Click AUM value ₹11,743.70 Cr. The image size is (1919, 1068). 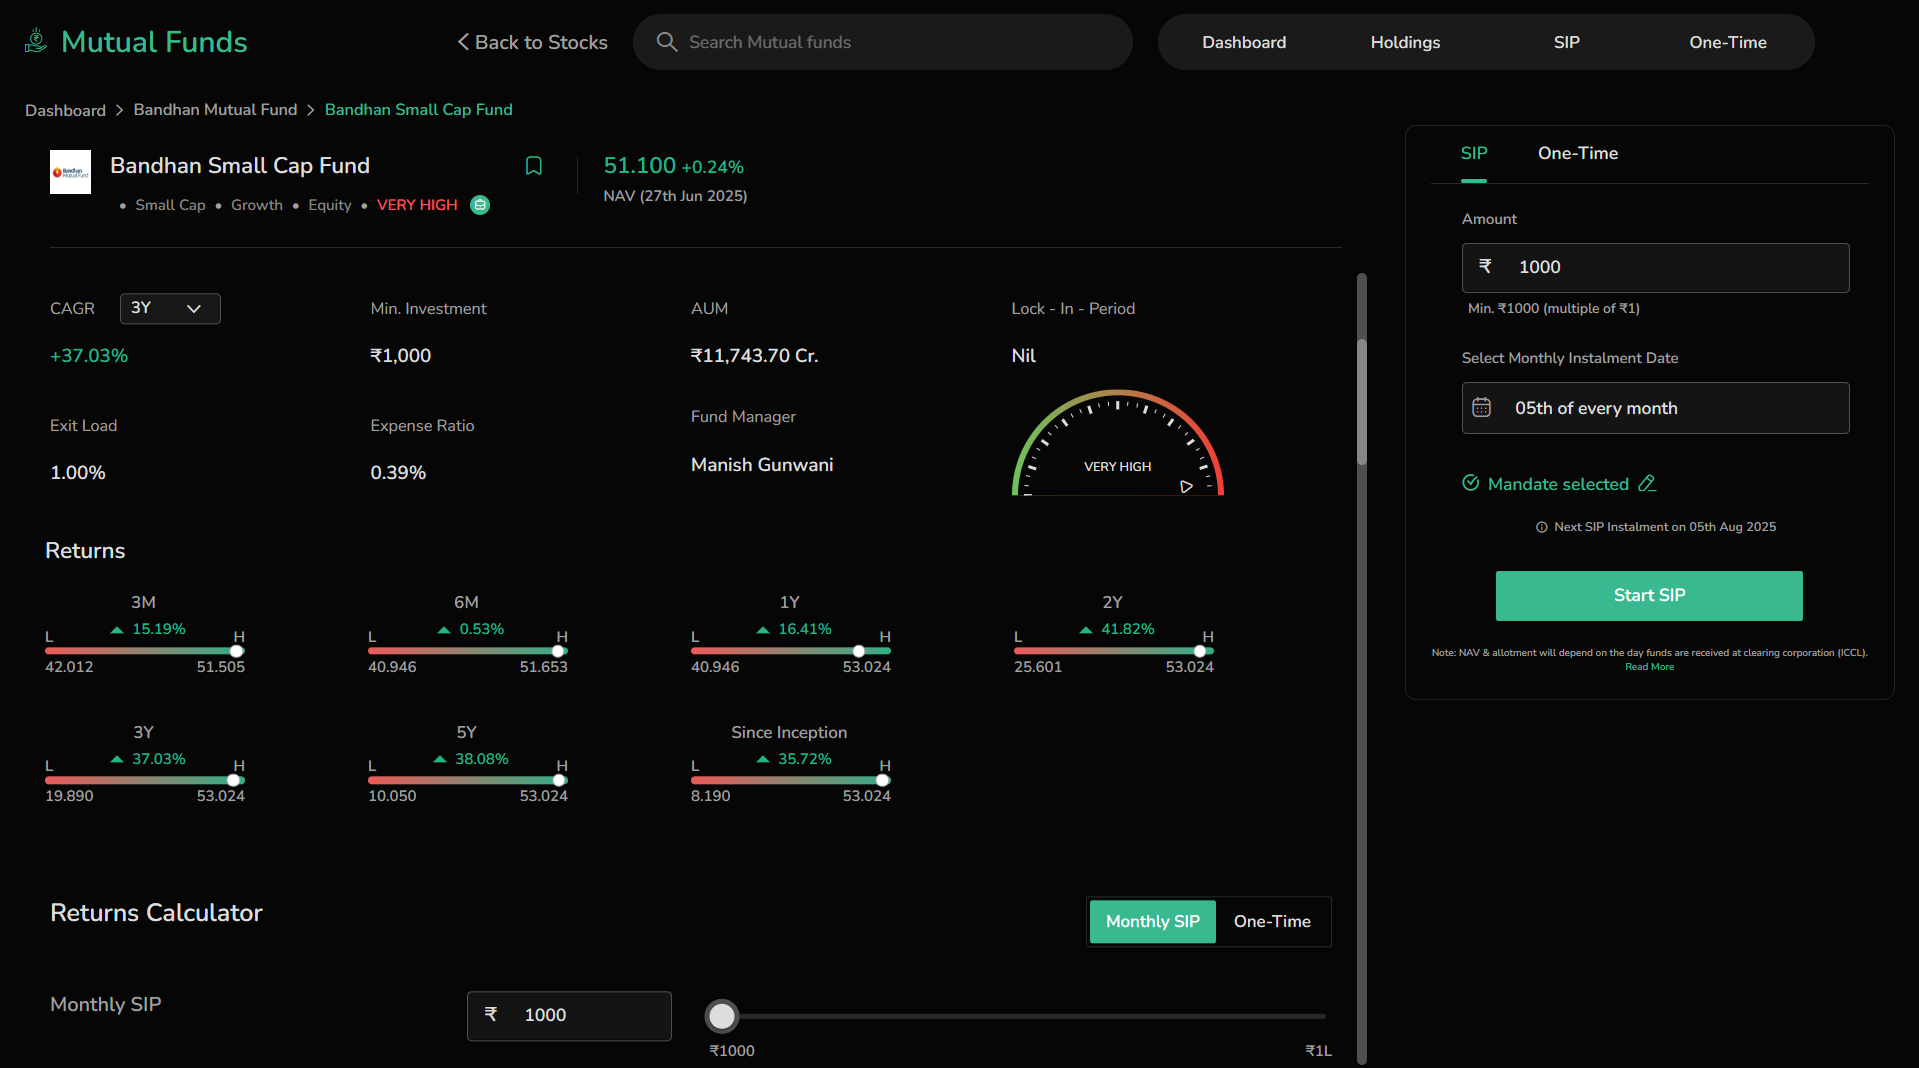(754, 356)
